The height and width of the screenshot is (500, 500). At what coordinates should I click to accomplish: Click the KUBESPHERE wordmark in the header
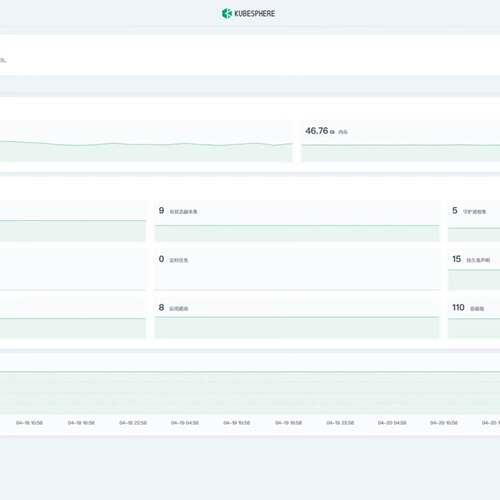[255, 13]
